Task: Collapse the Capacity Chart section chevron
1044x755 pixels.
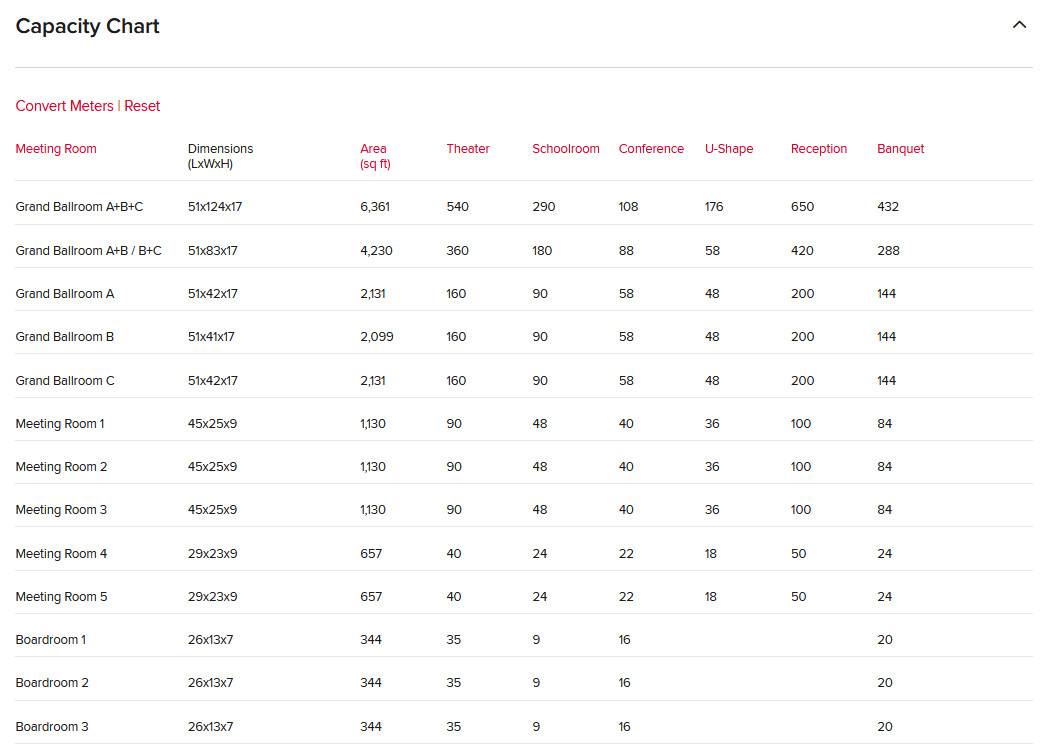Action: pos(1019,25)
